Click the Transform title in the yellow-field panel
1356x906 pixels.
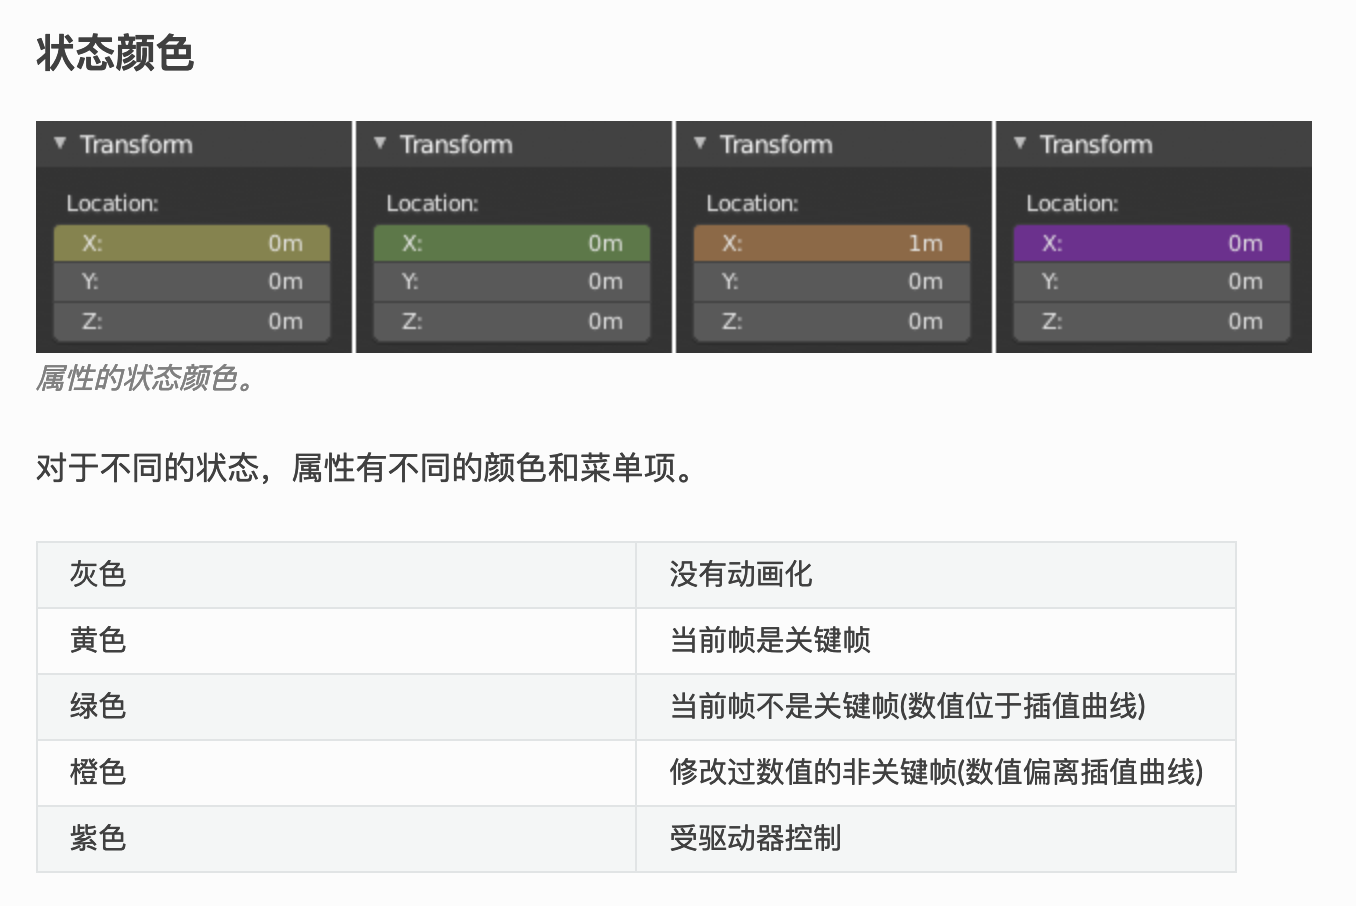(136, 144)
